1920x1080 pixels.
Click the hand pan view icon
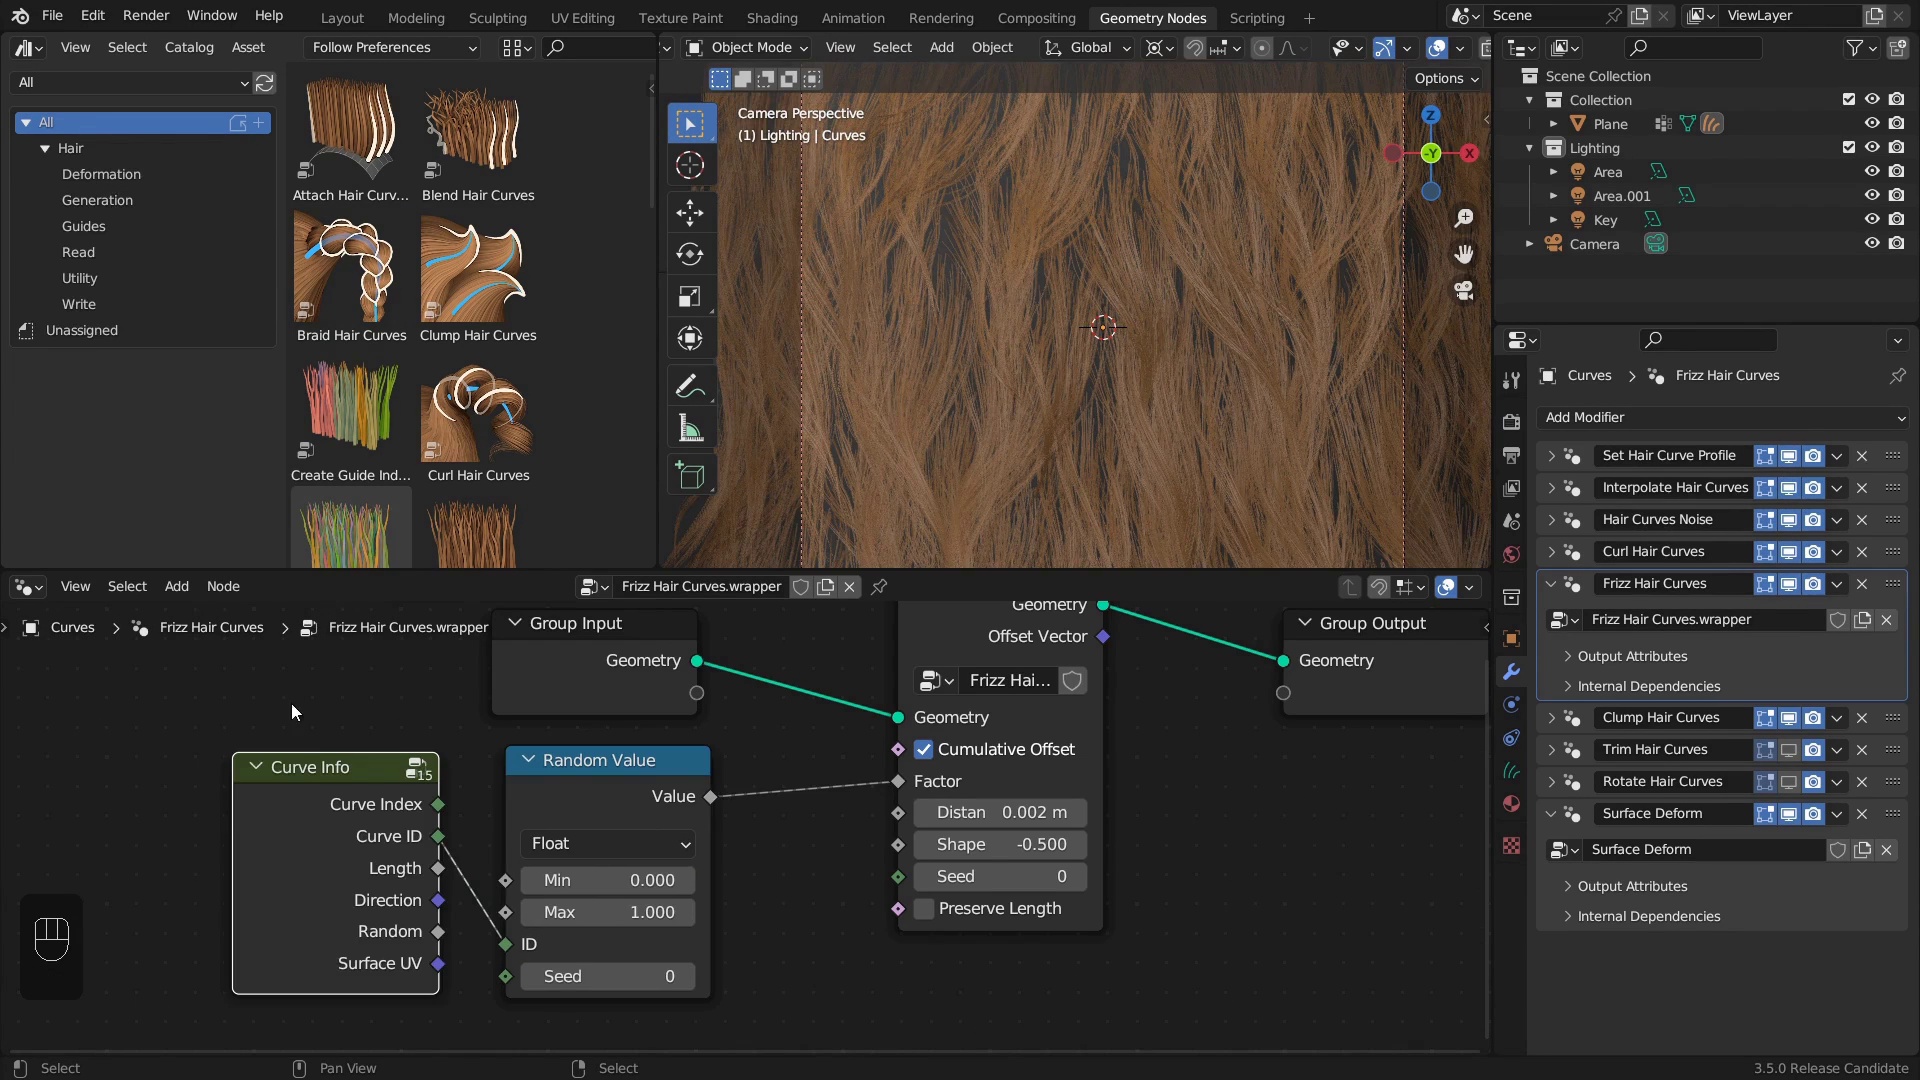[x=1464, y=254]
